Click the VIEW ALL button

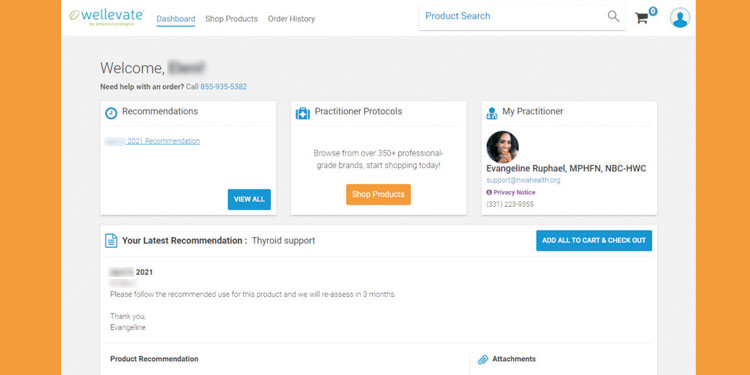tap(249, 199)
